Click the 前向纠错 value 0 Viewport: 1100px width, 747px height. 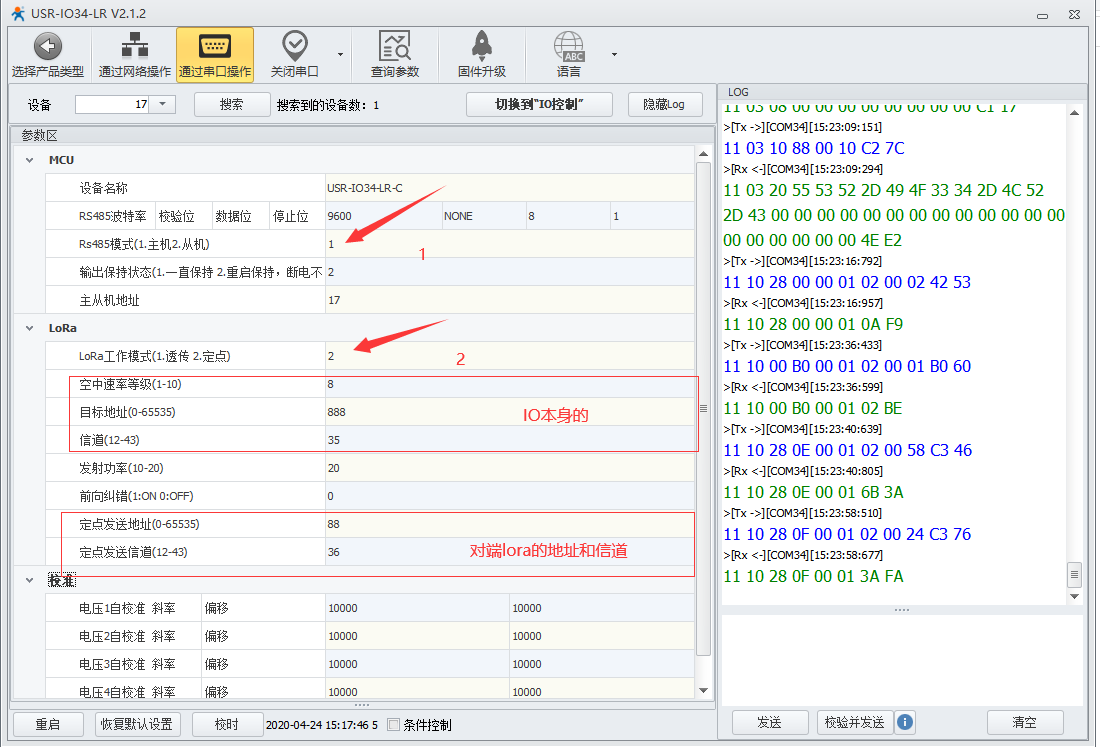(509, 497)
